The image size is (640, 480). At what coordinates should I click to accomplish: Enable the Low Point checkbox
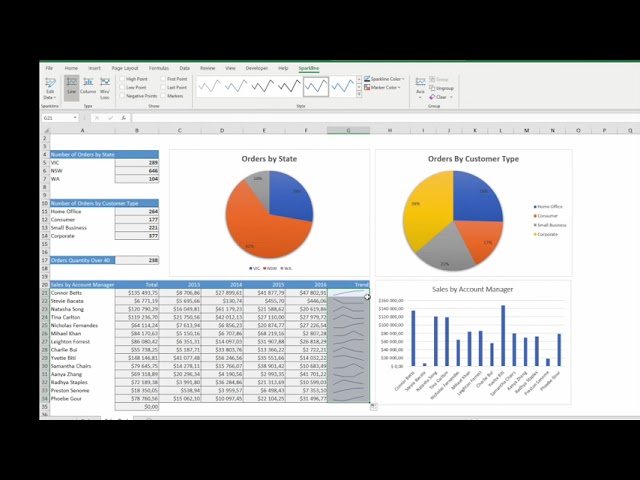pos(122,87)
